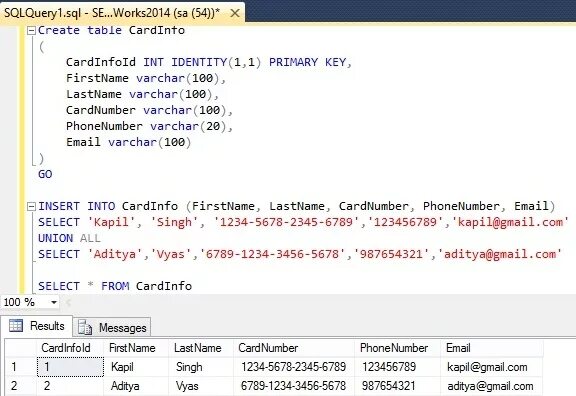Viewport: 576px width, 396px height.
Task: Switch to the Results tab
Action: (x=37, y=326)
